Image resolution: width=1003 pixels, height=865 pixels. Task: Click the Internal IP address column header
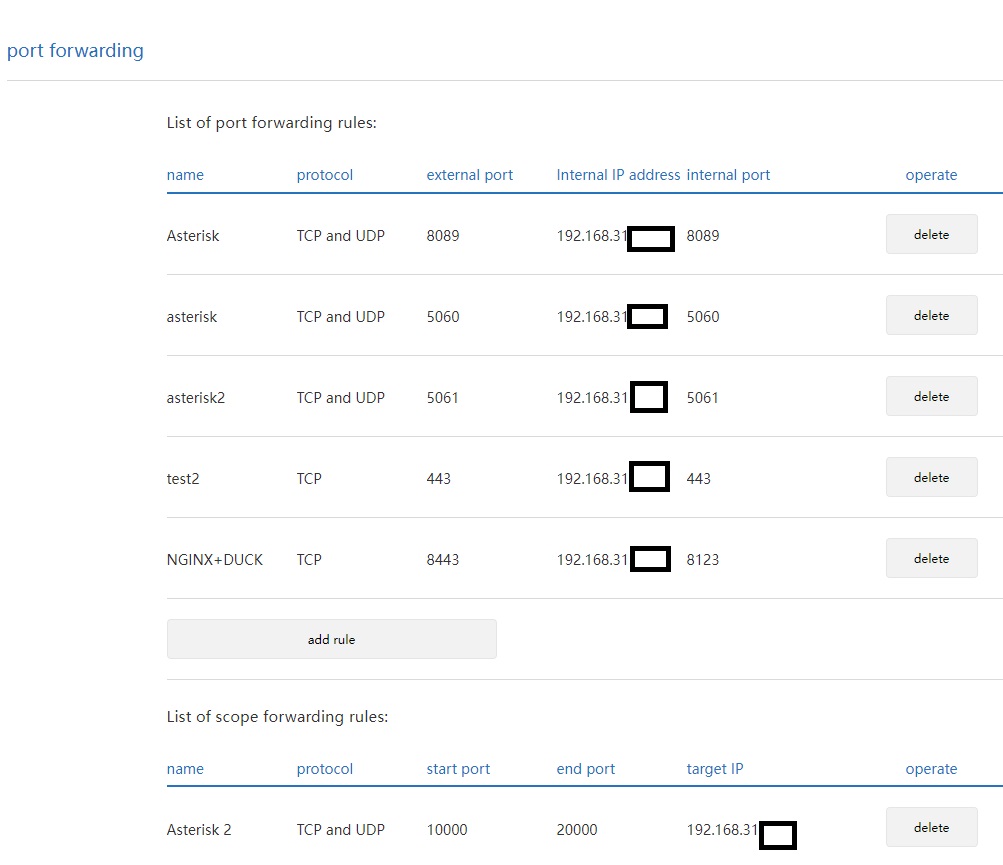tap(618, 175)
